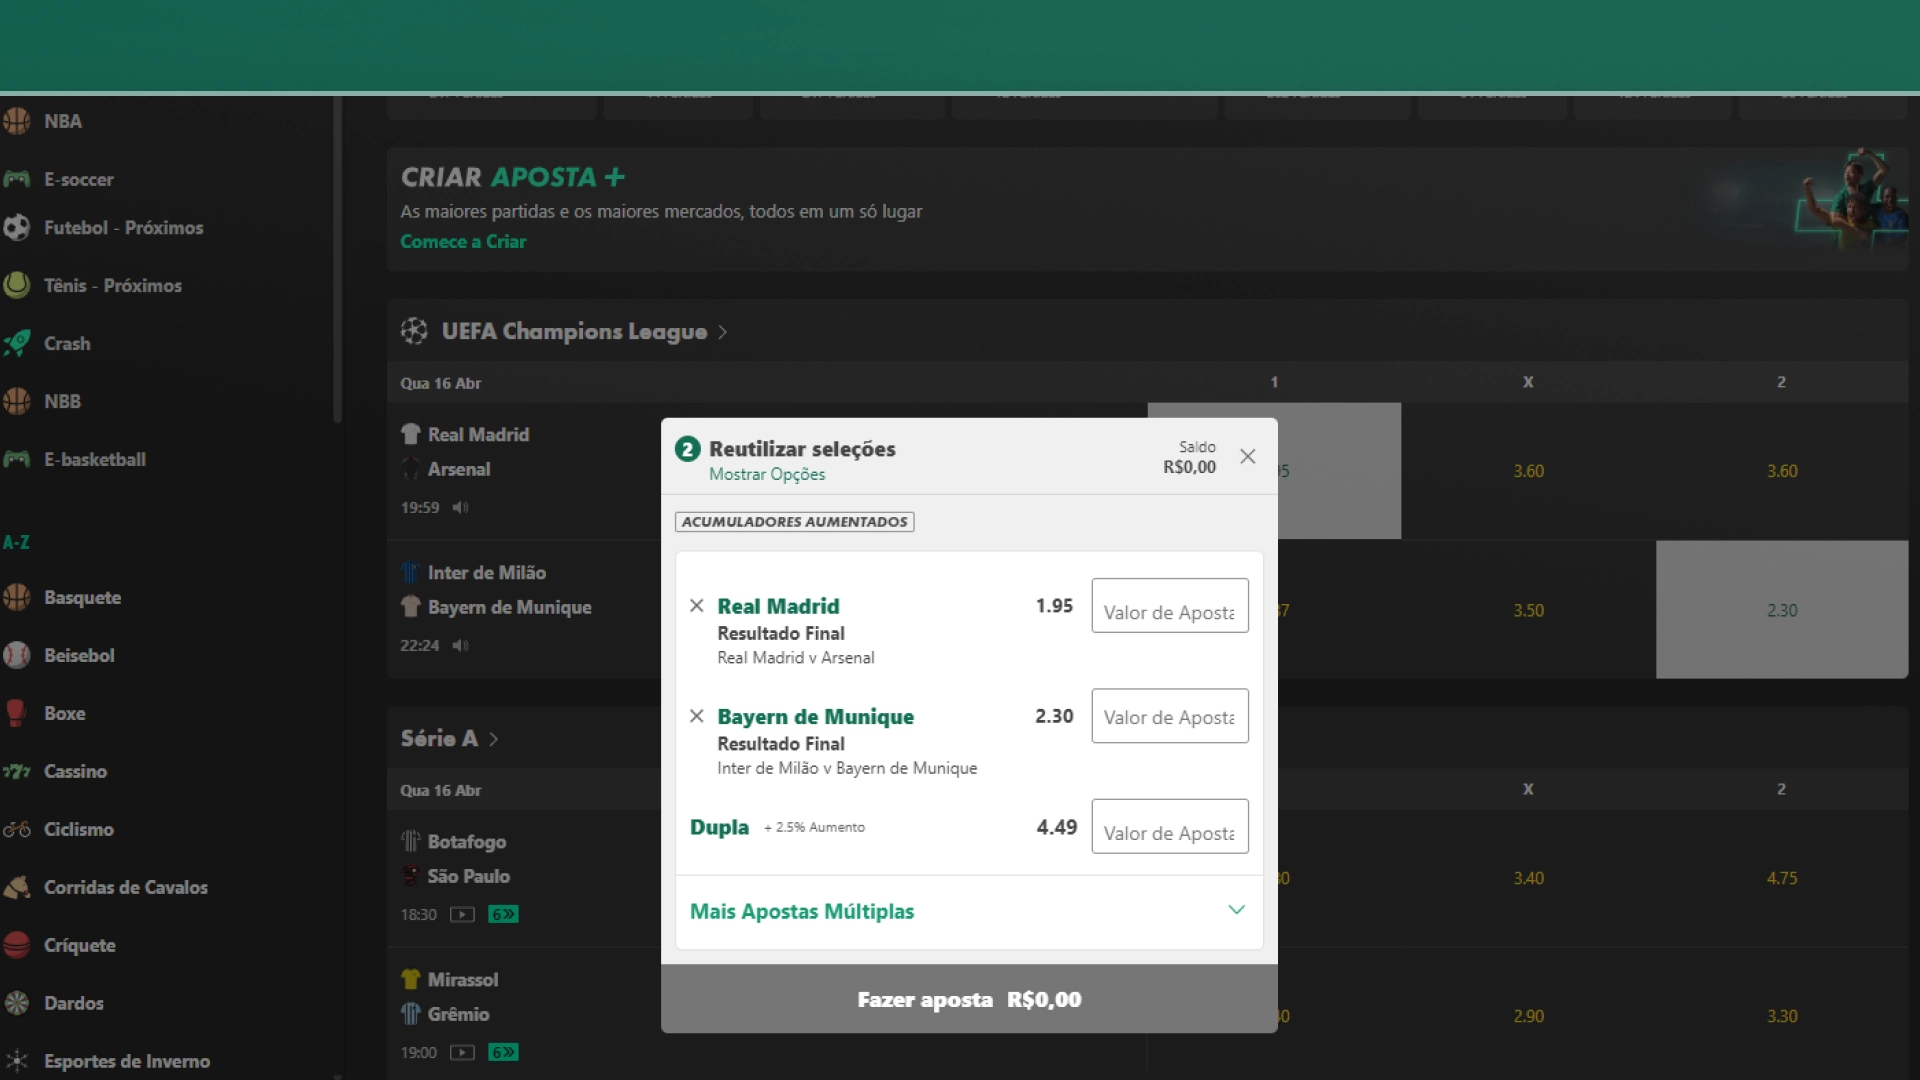1920x1080 pixels.
Task: Click the Corridas de Cavalos horse icon
Action: pos(16,887)
